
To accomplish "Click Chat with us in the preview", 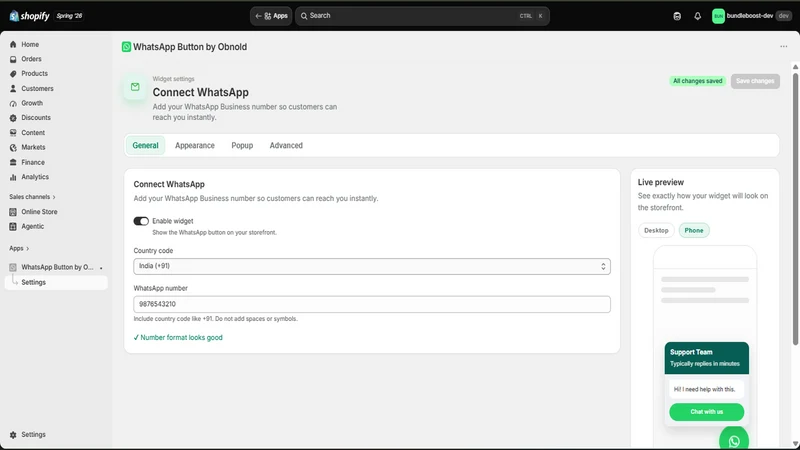I will pyautogui.click(x=707, y=412).
